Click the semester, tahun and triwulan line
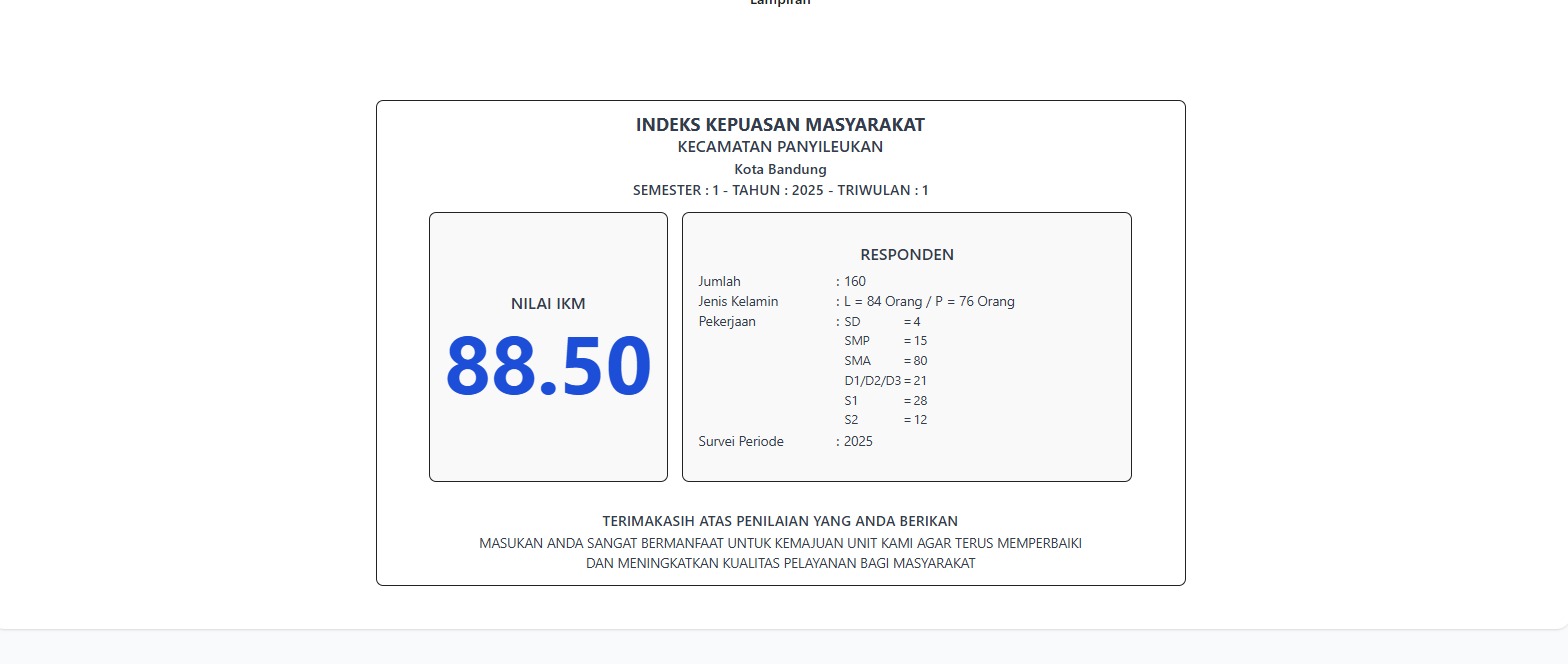1568x664 pixels. click(x=780, y=190)
